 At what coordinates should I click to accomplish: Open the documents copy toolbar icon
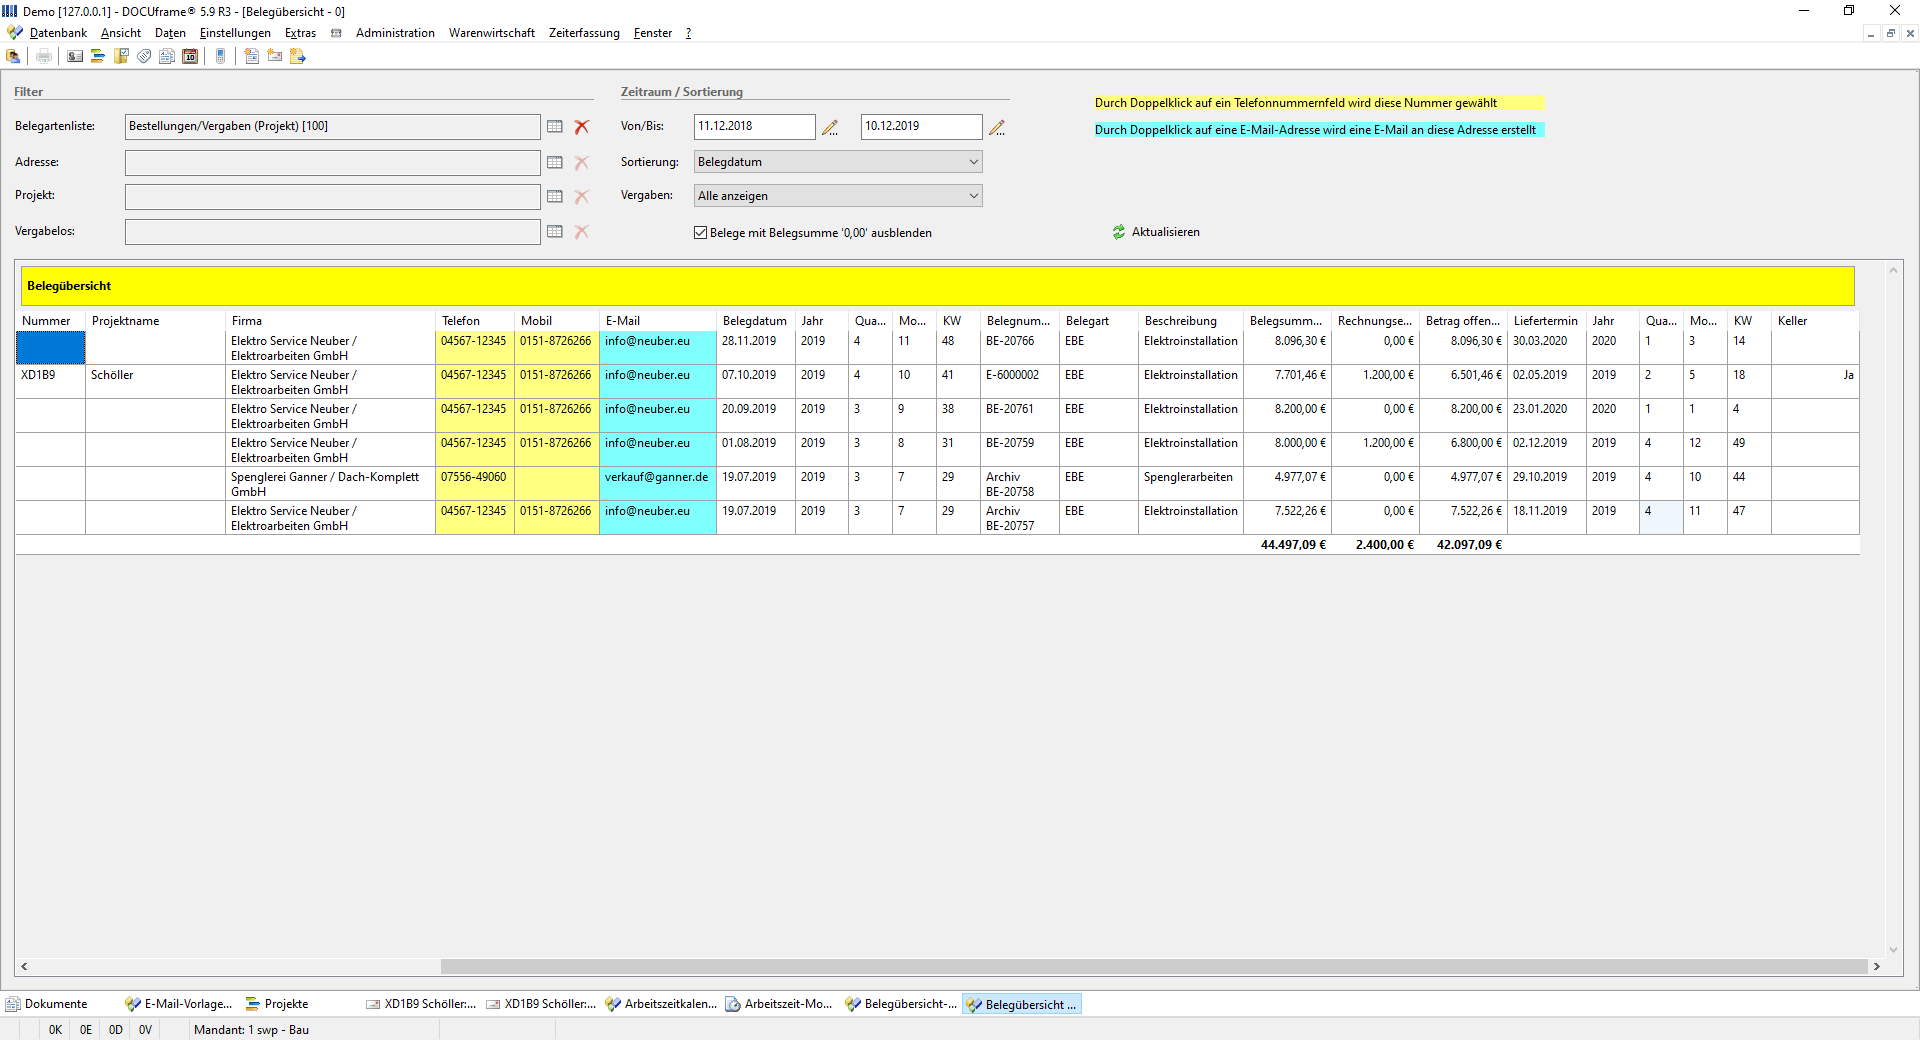(167, 56)
